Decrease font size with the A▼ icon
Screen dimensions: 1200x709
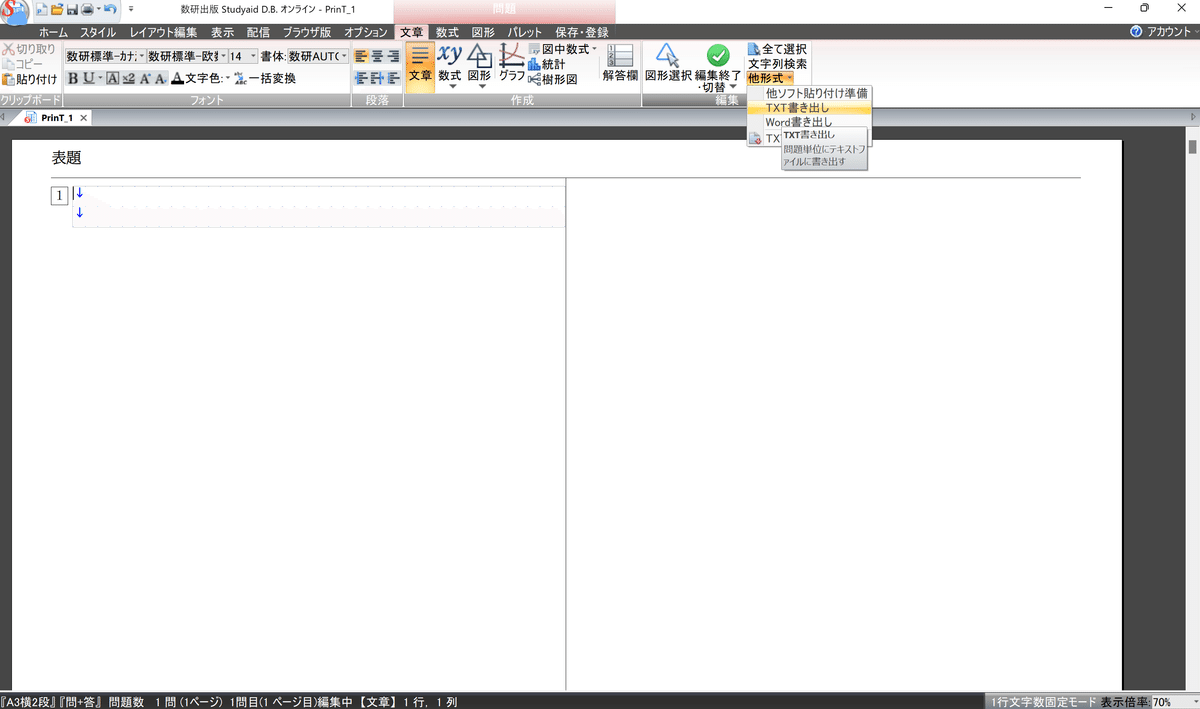coord(160,78)
